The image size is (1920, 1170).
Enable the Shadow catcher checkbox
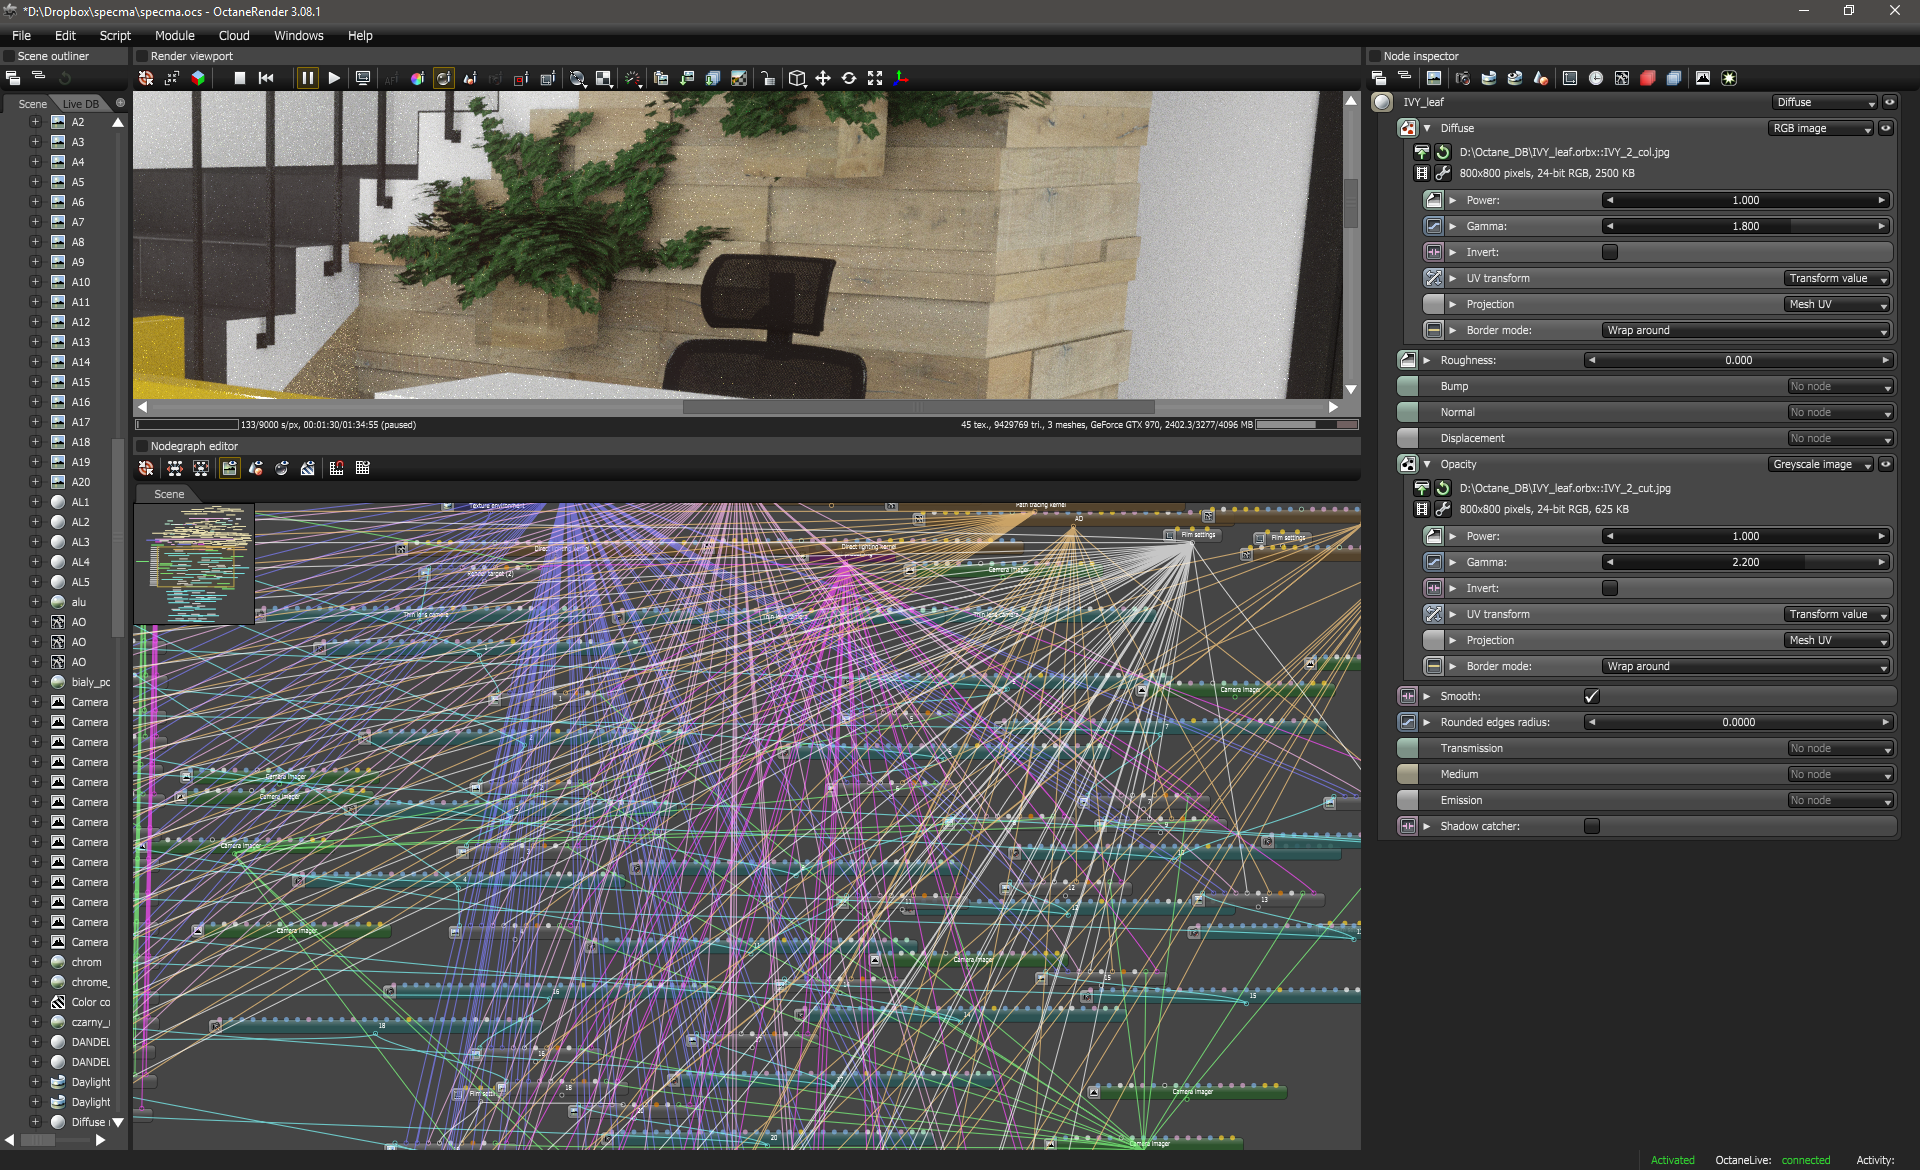1592,826
